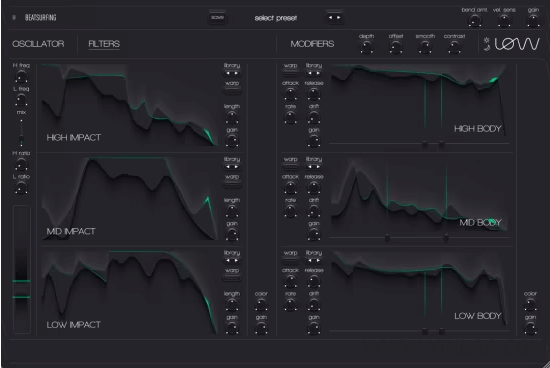Click the MID BODY library arrows

tap(314, 167)
